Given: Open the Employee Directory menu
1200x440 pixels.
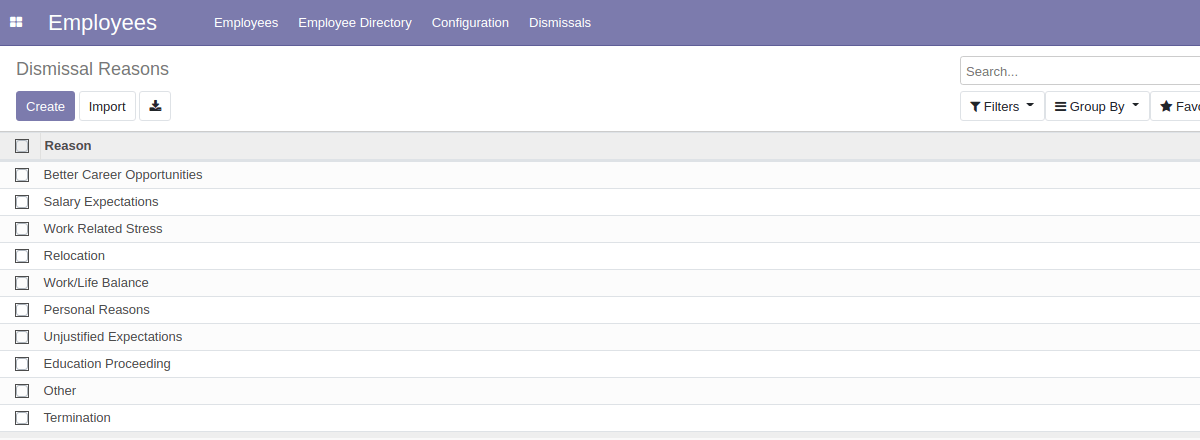Looking at the screenshot, I should pos(354,22).
